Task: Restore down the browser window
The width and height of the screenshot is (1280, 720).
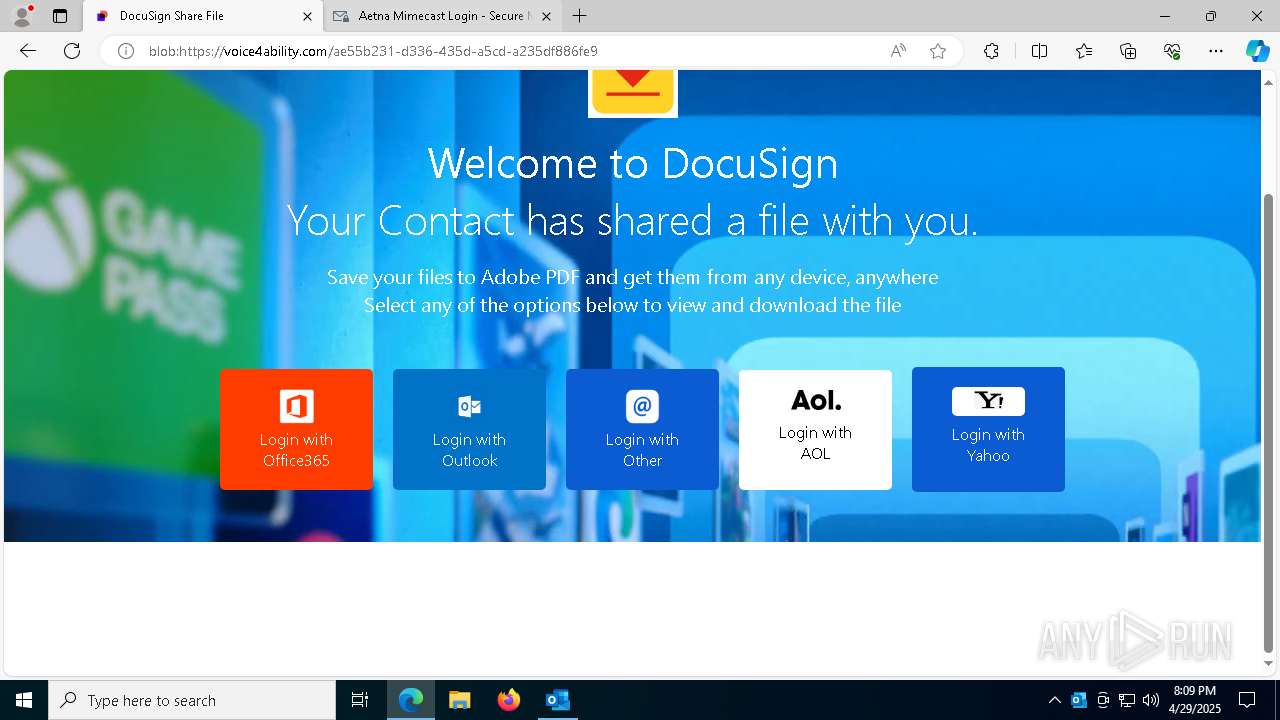Action: [x=1211, y=16]
